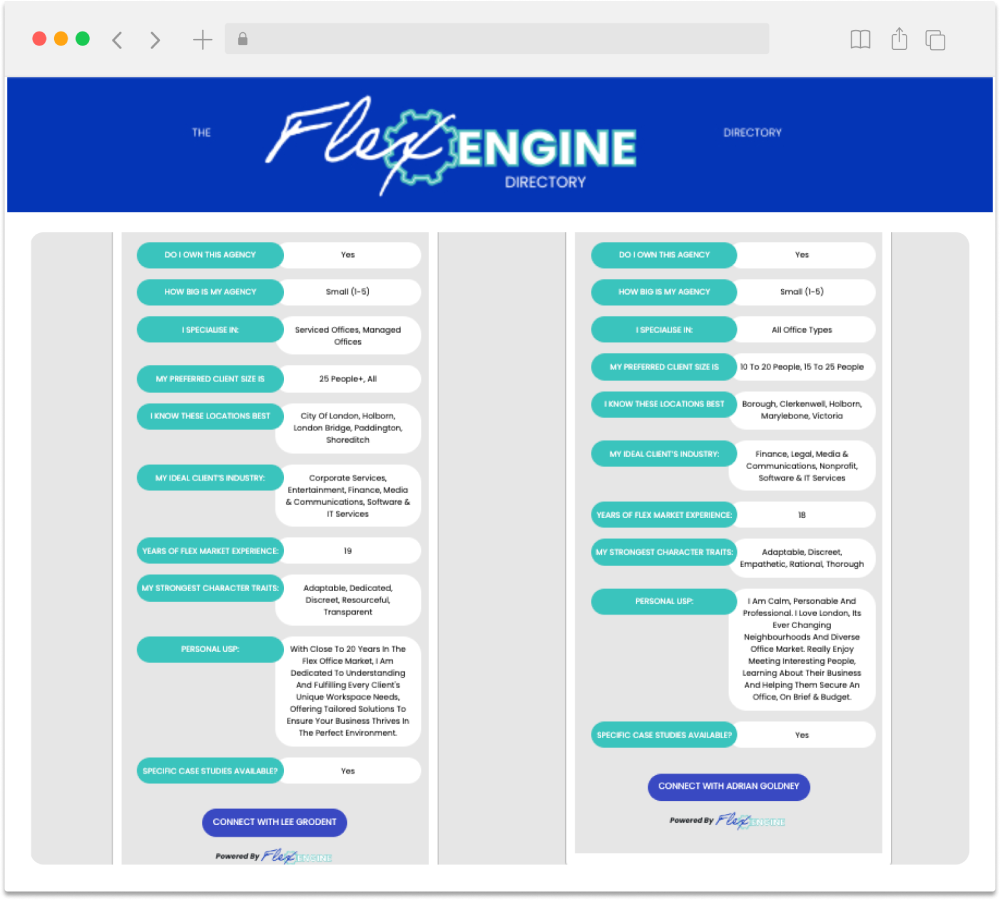This screenshot has width=1000, height=900.
Task: Click the browser address bar
Action: [x=500, y=40]
